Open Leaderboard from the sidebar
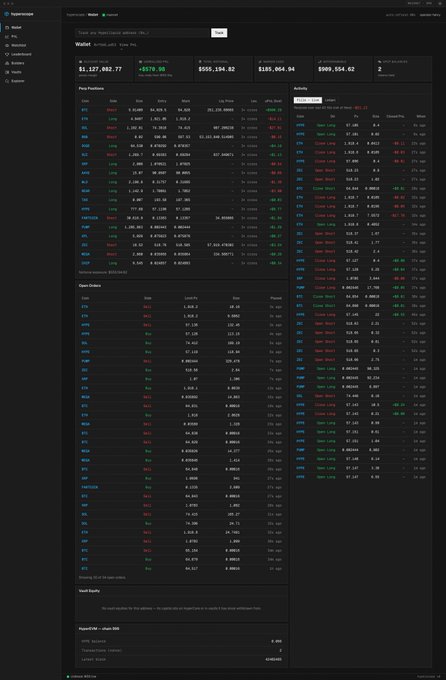The image size is (446, 680). (30, 54)
